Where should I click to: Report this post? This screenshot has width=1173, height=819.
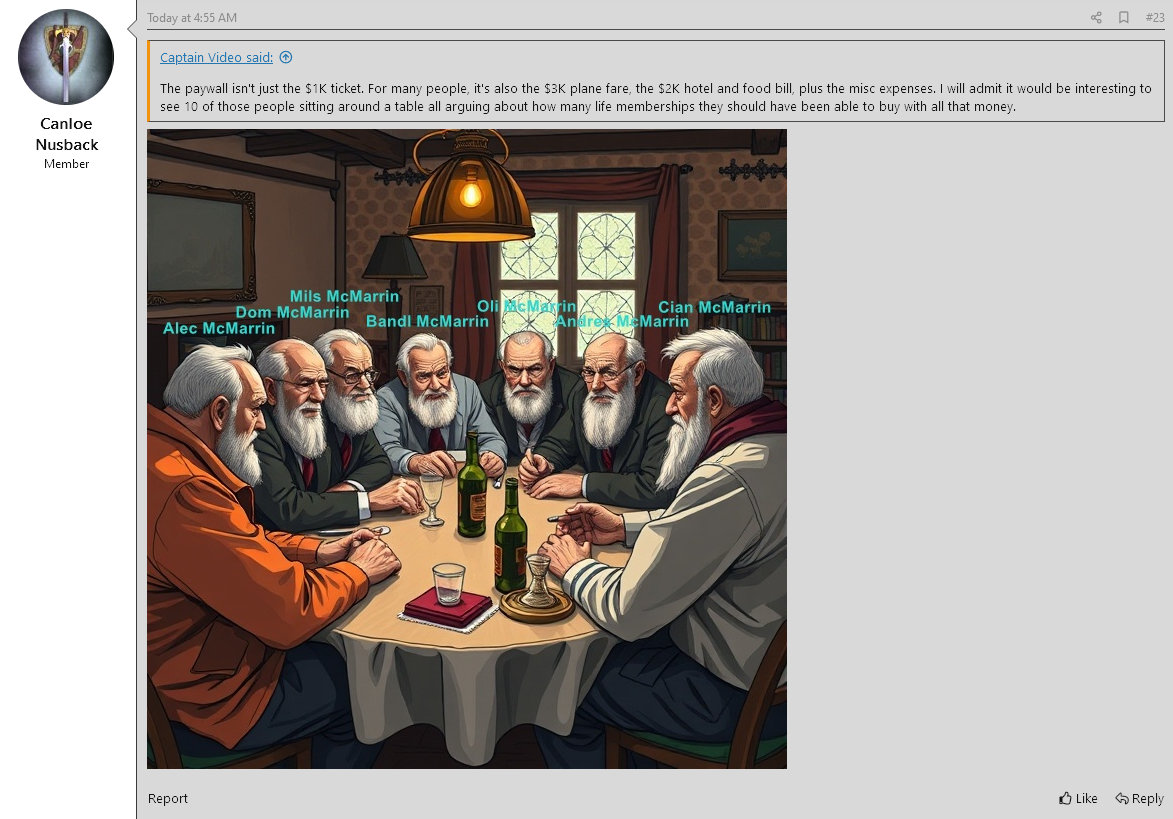[168, 798]
